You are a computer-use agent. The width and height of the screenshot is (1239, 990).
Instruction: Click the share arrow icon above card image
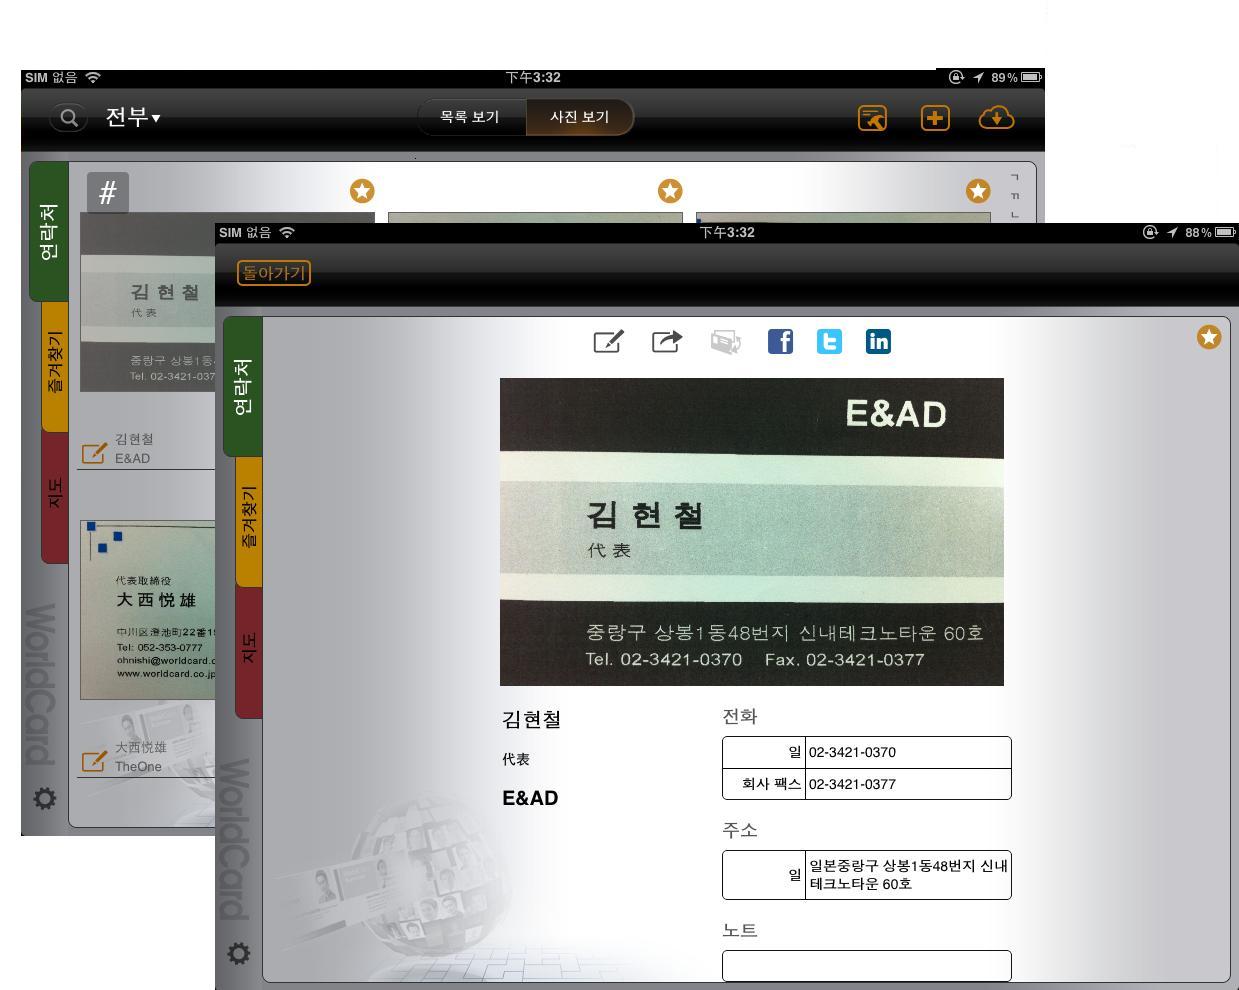[x=667, y=342]
